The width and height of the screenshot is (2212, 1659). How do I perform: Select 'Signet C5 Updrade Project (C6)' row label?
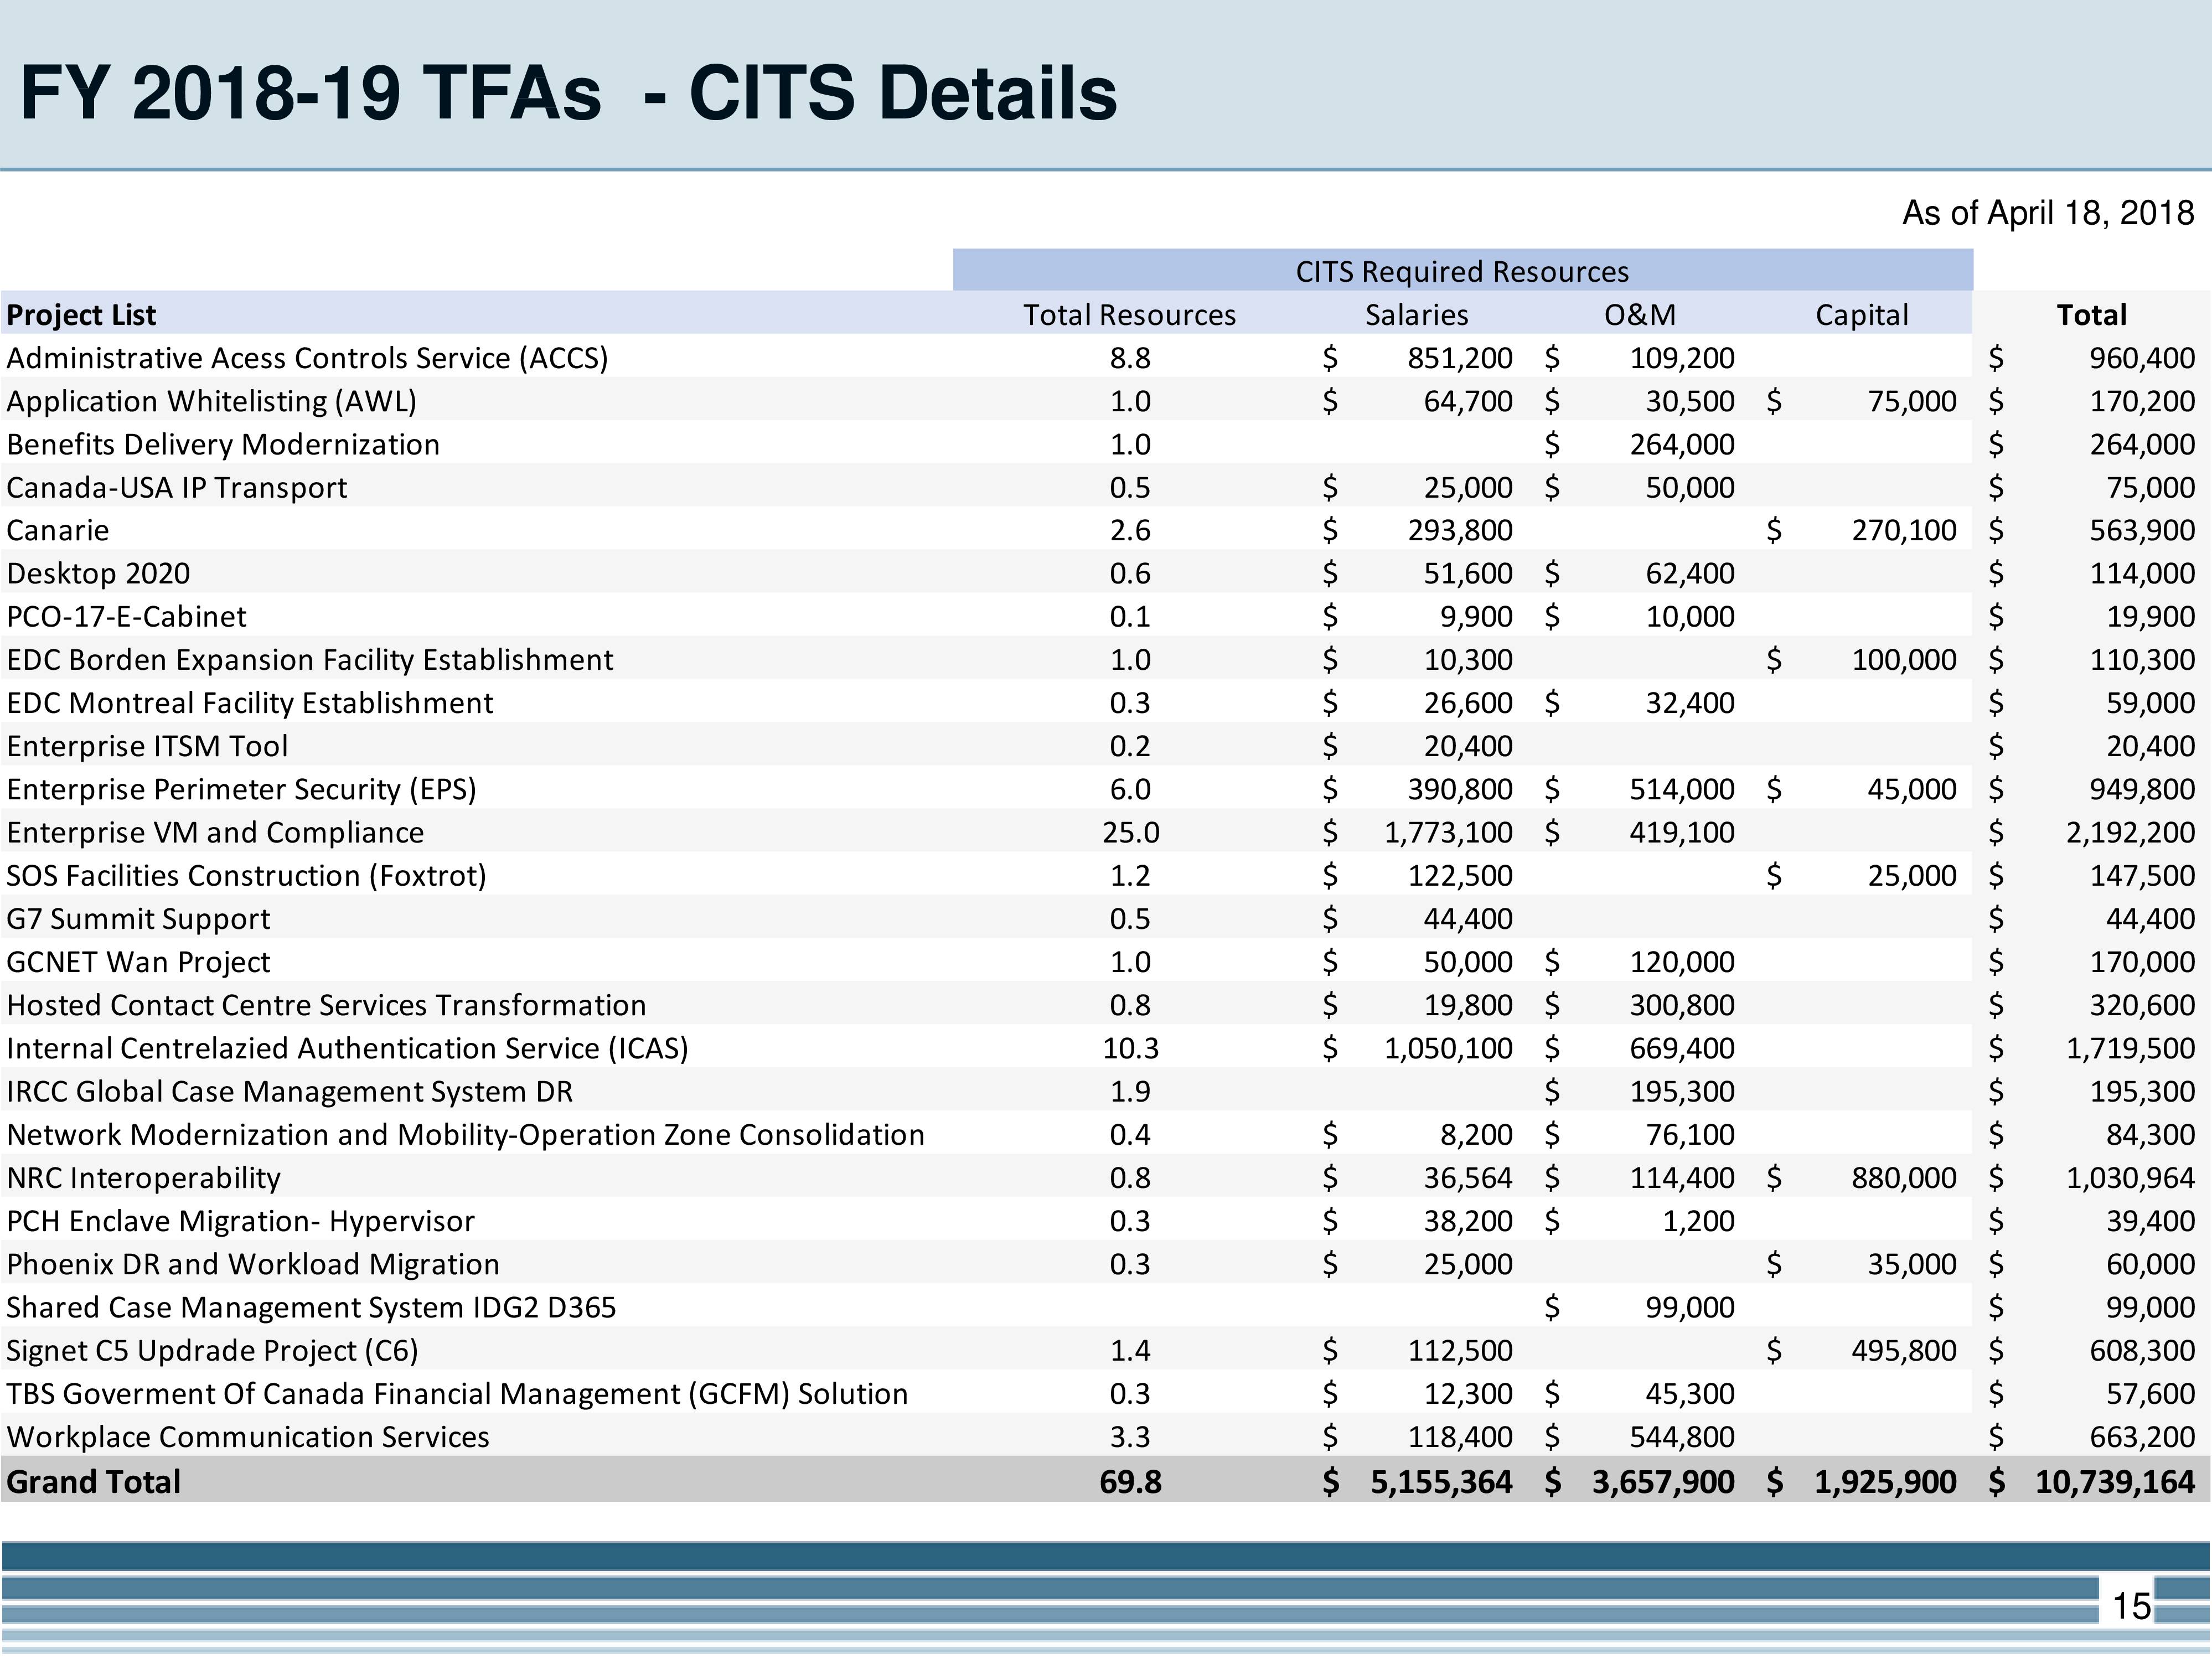(212, 1350)
